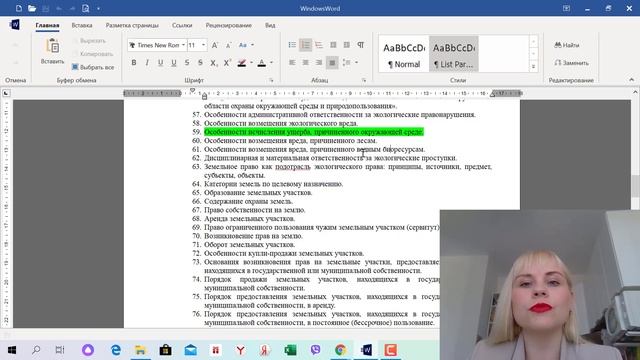This screenshot has width=640, height=360.
Task: Open quick access toolbar customize arrow
Action: point(98,8)
